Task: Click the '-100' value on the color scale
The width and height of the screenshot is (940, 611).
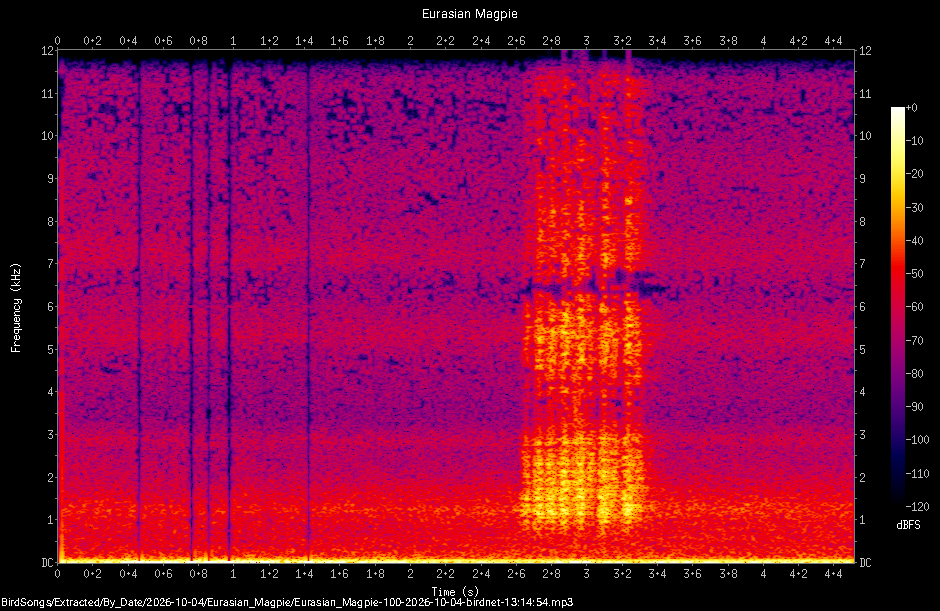Action: 917,440
